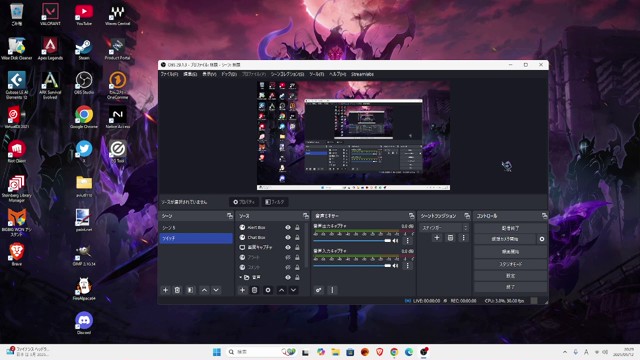The width and height of the screenshot is (640, 360).
Task: Open virtual camera settings gear icon
Action: (x=542, y=239)
